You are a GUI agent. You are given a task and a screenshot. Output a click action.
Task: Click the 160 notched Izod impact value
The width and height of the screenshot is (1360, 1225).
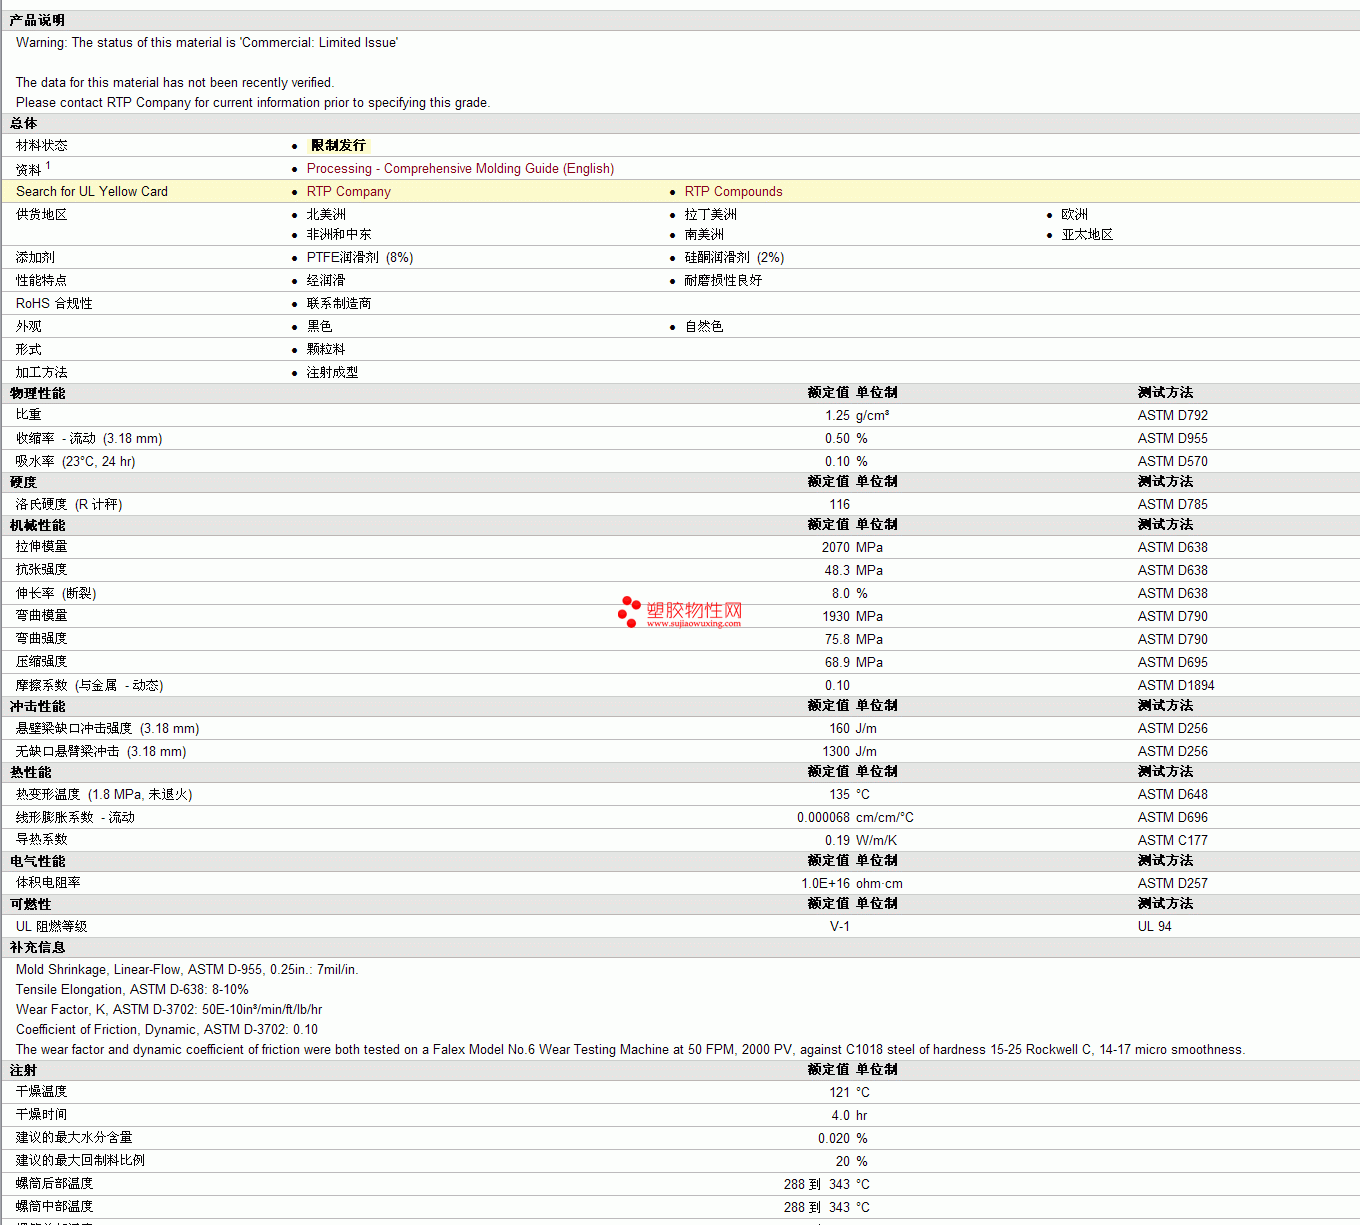[840, 729]
